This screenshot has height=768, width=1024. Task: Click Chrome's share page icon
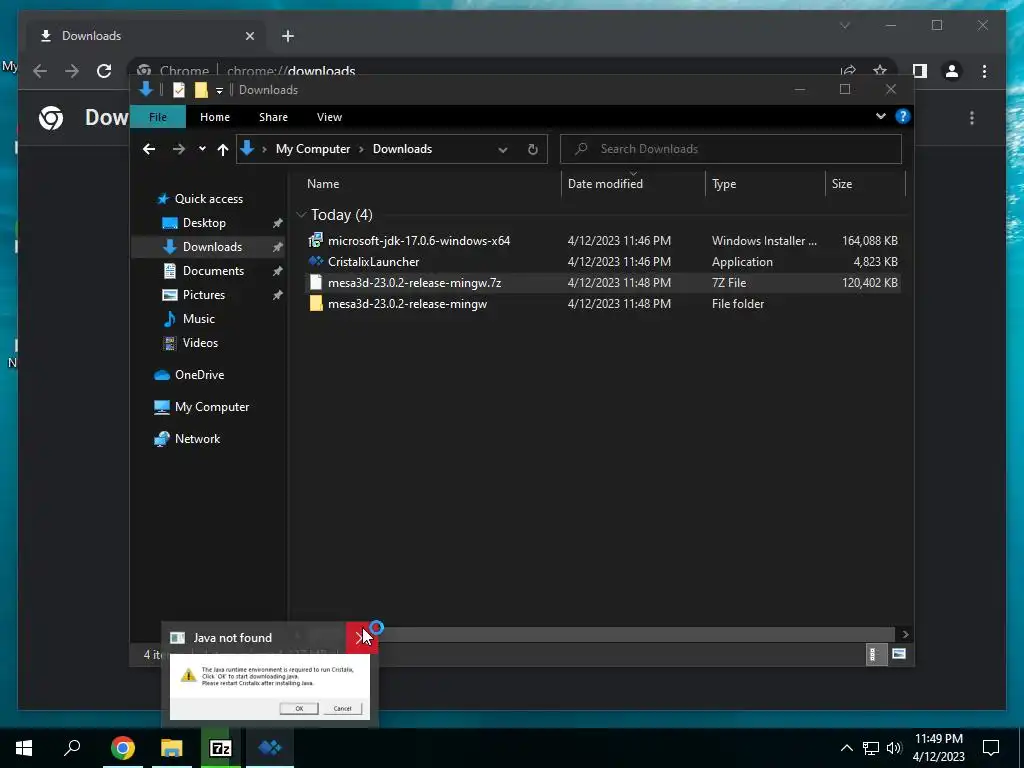(848, 71)
